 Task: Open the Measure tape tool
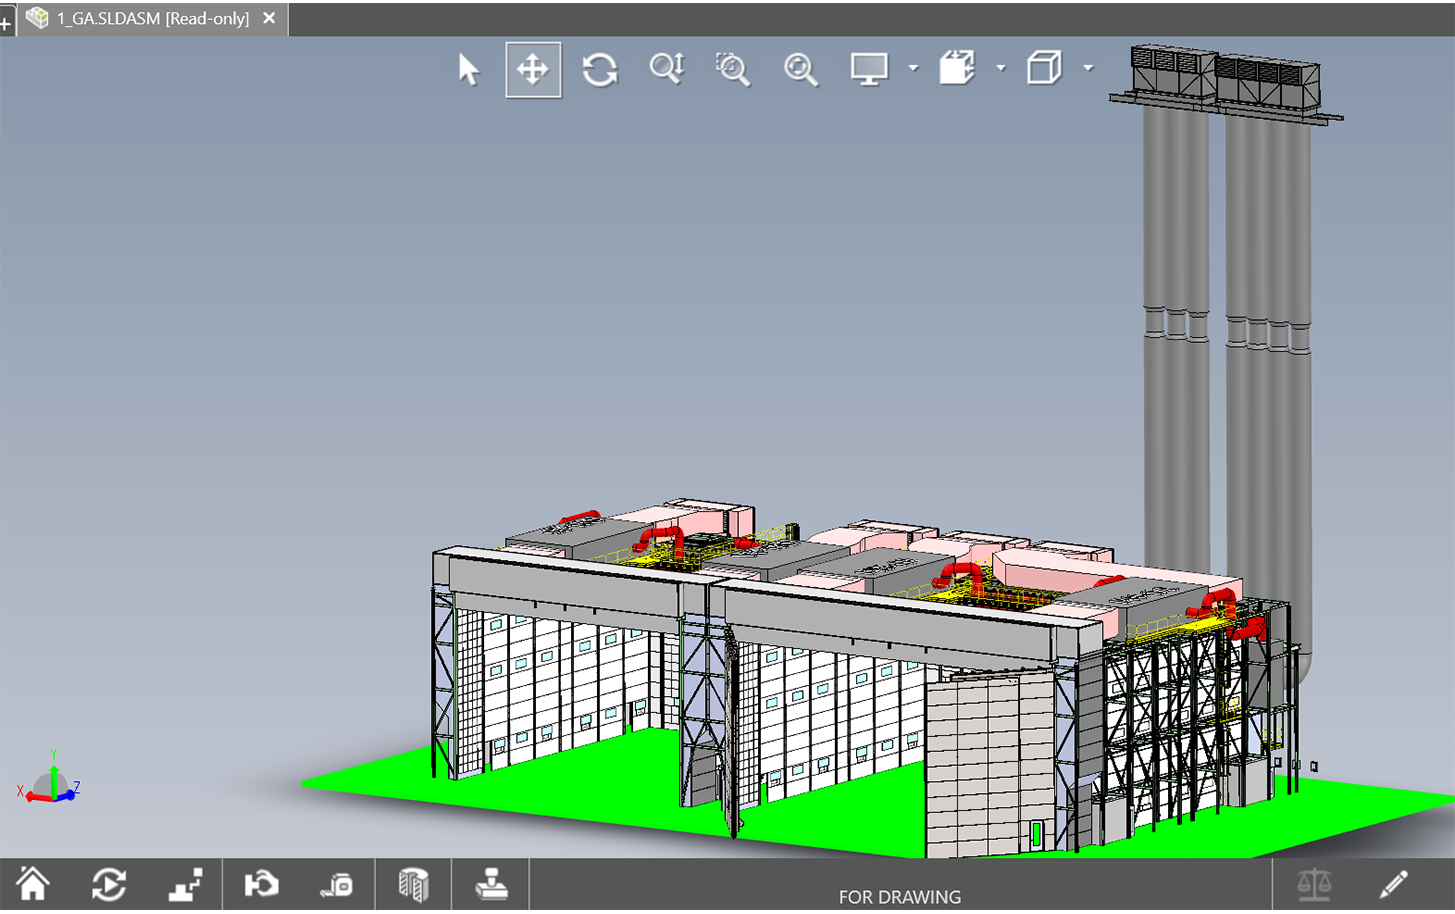pos(337,885)
